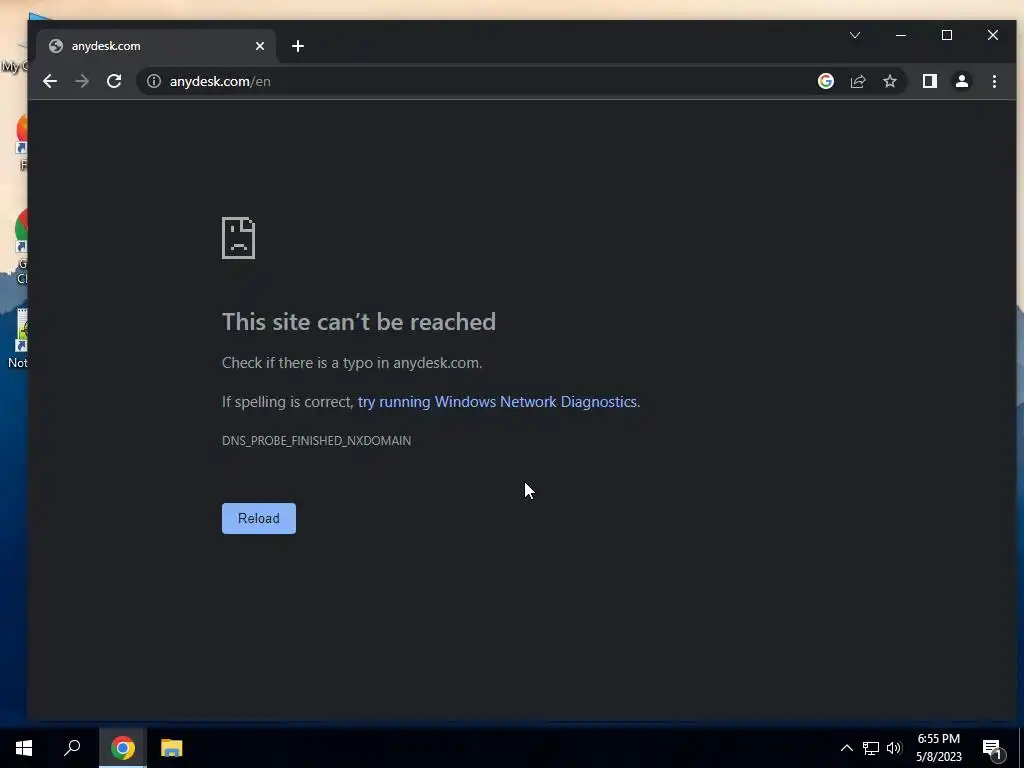Open the Windows Start menu
The height and width of the screenshot is (768, 1024).
tap(24, 748)
